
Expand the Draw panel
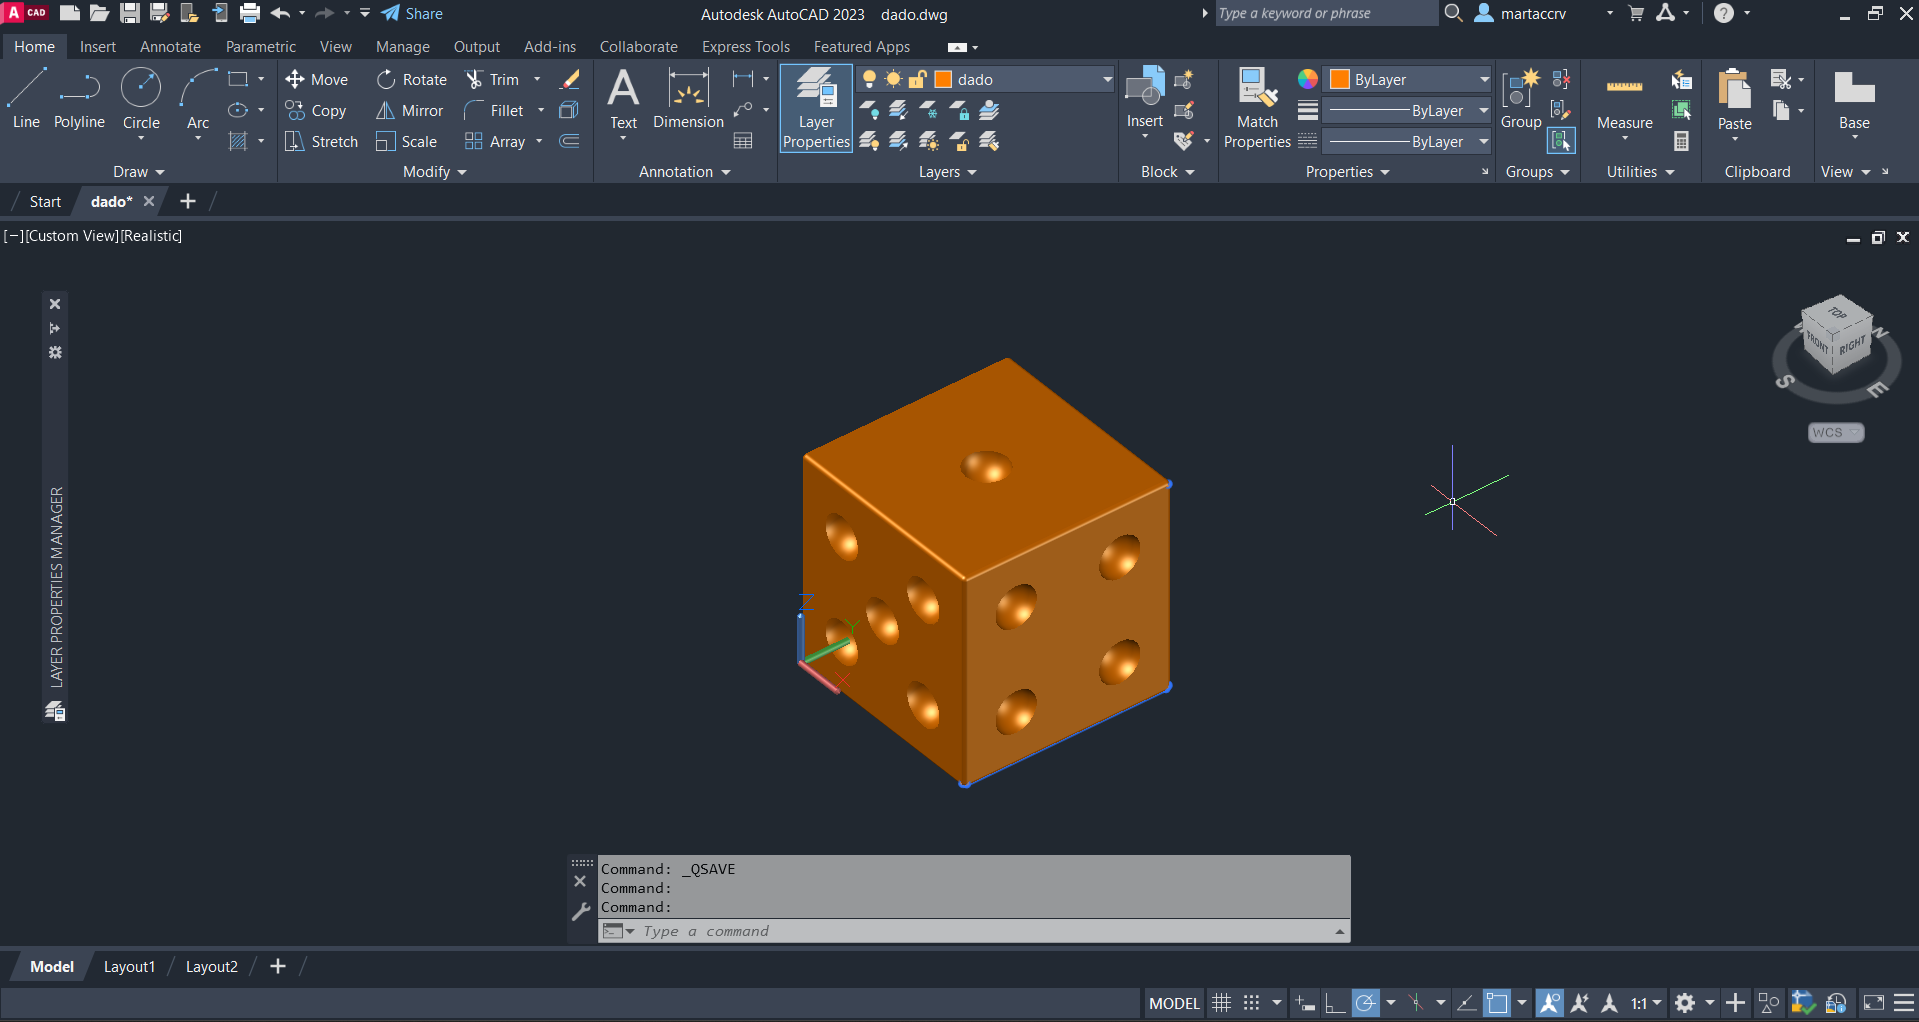[x=138, y=172]
